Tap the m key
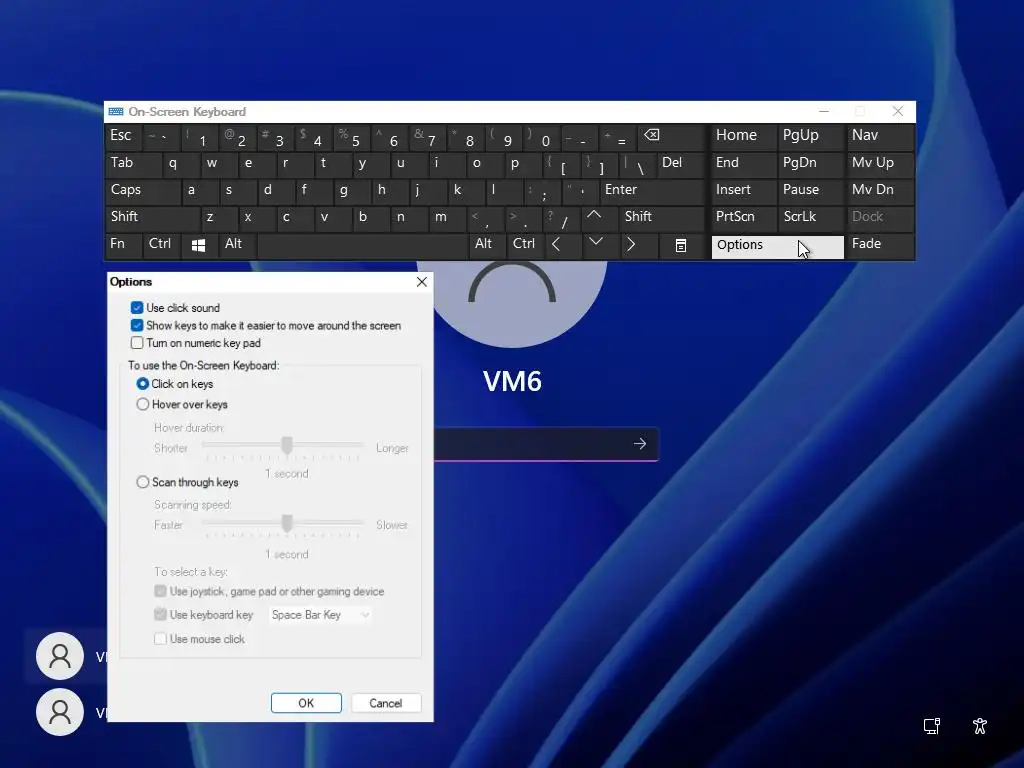The width and height of the screenshot is (1024, 768). click(447, 219)
